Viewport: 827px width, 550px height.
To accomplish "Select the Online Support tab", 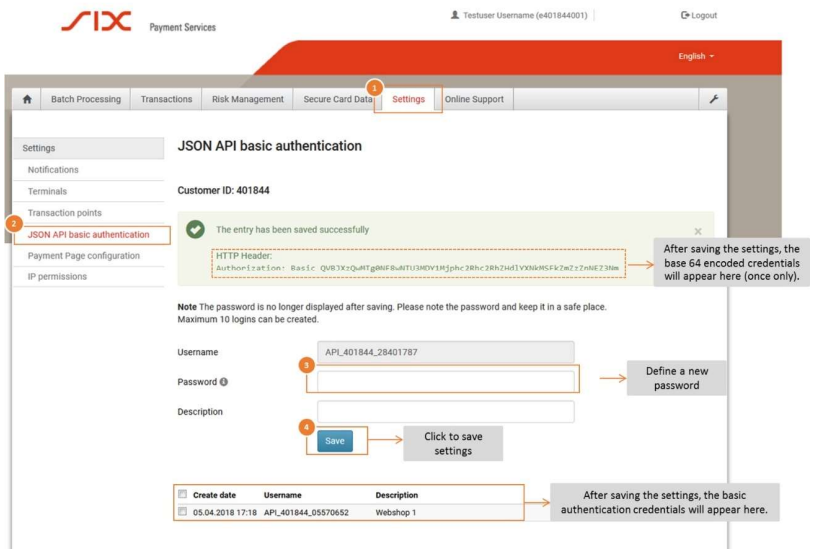I will pos(474,99).
